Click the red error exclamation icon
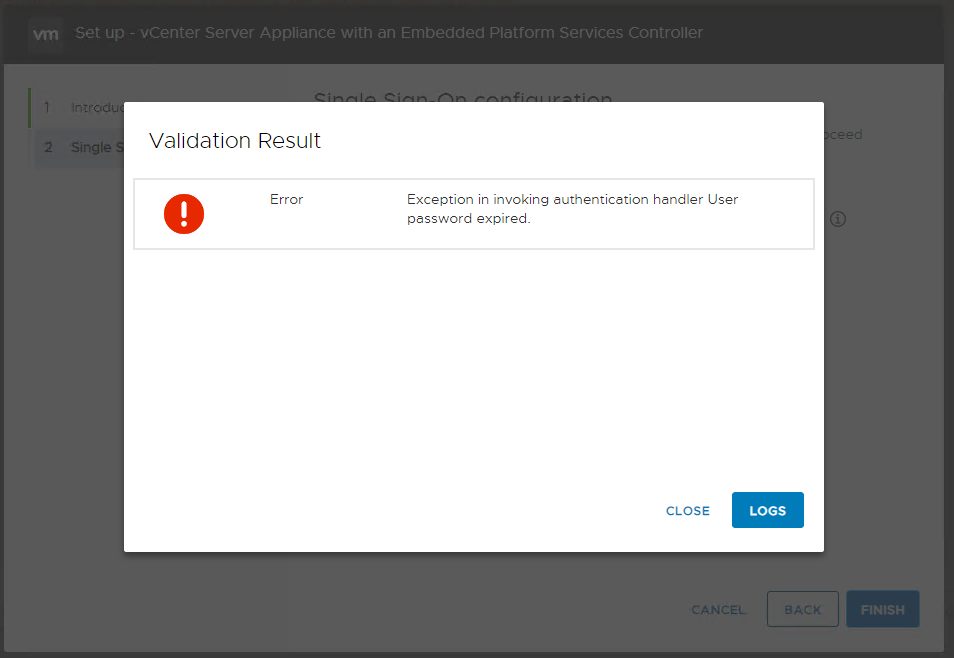954x658 pixels. point(184,213)
